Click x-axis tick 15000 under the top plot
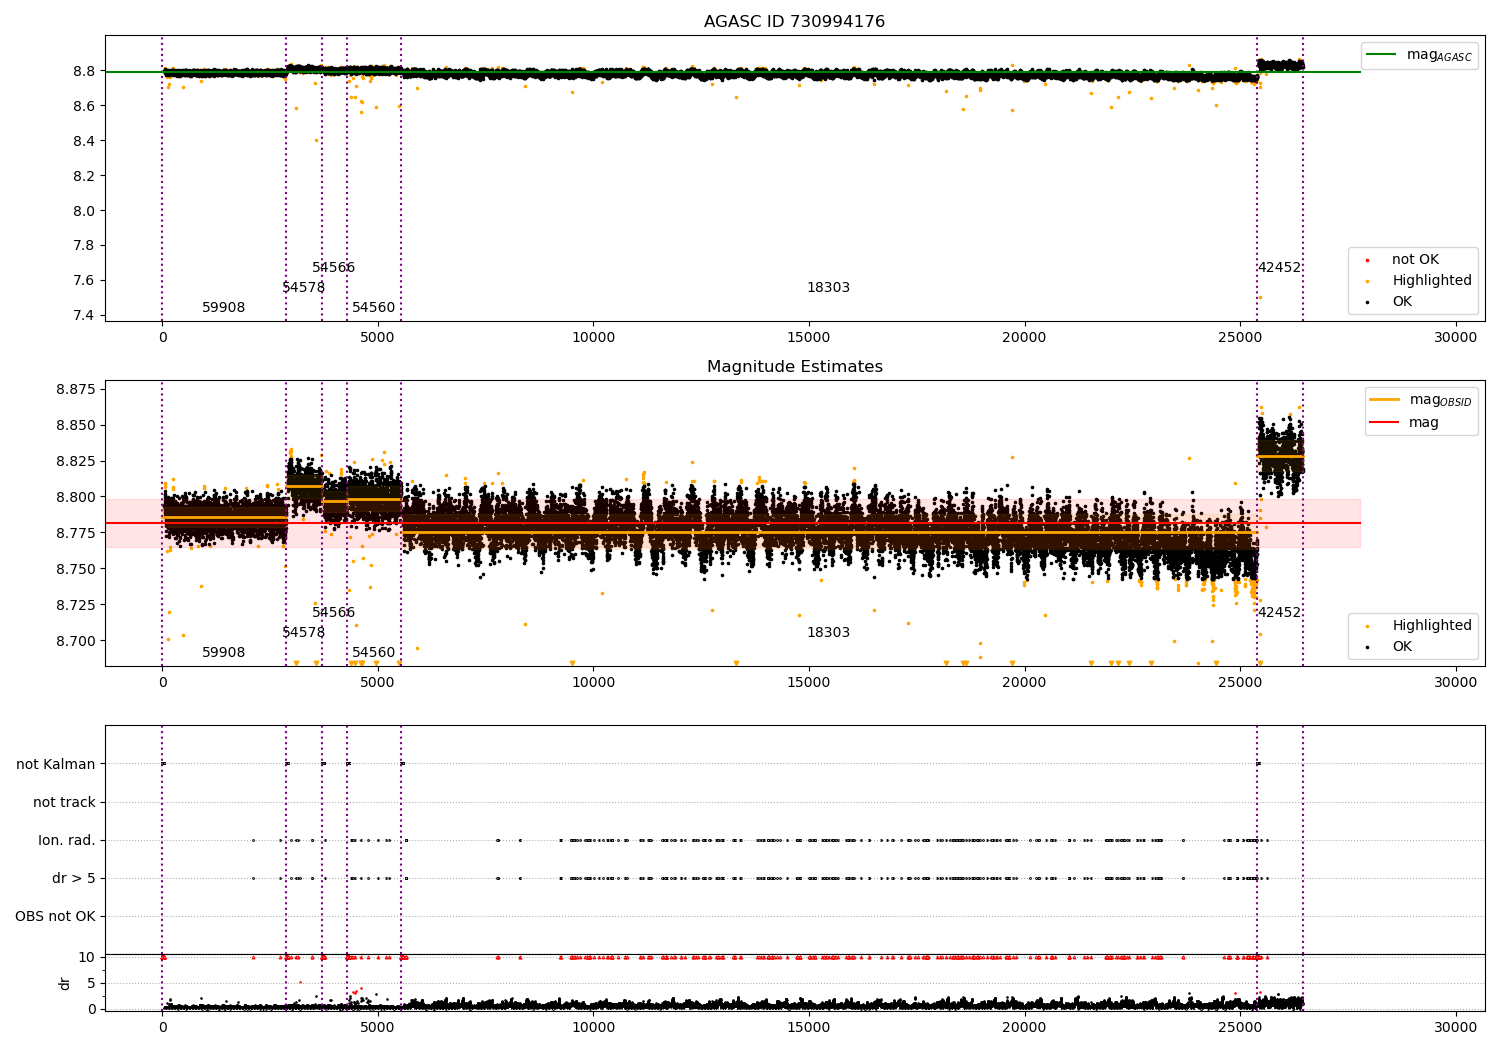The width and height of the screenshot is (1500, 1050). (x=809, y=338)
